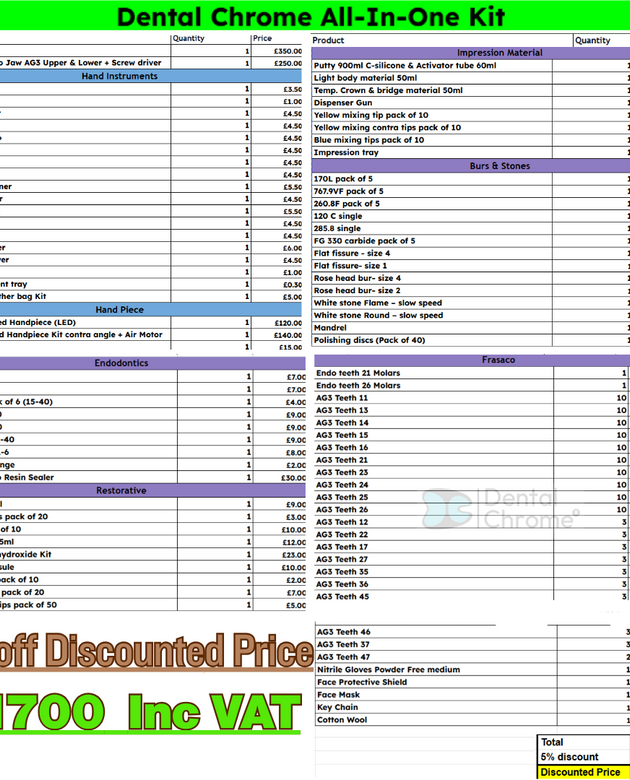
Task: Select 'Temp. Crown & bridge material 50ml'
Action: (x=388, y=90)
